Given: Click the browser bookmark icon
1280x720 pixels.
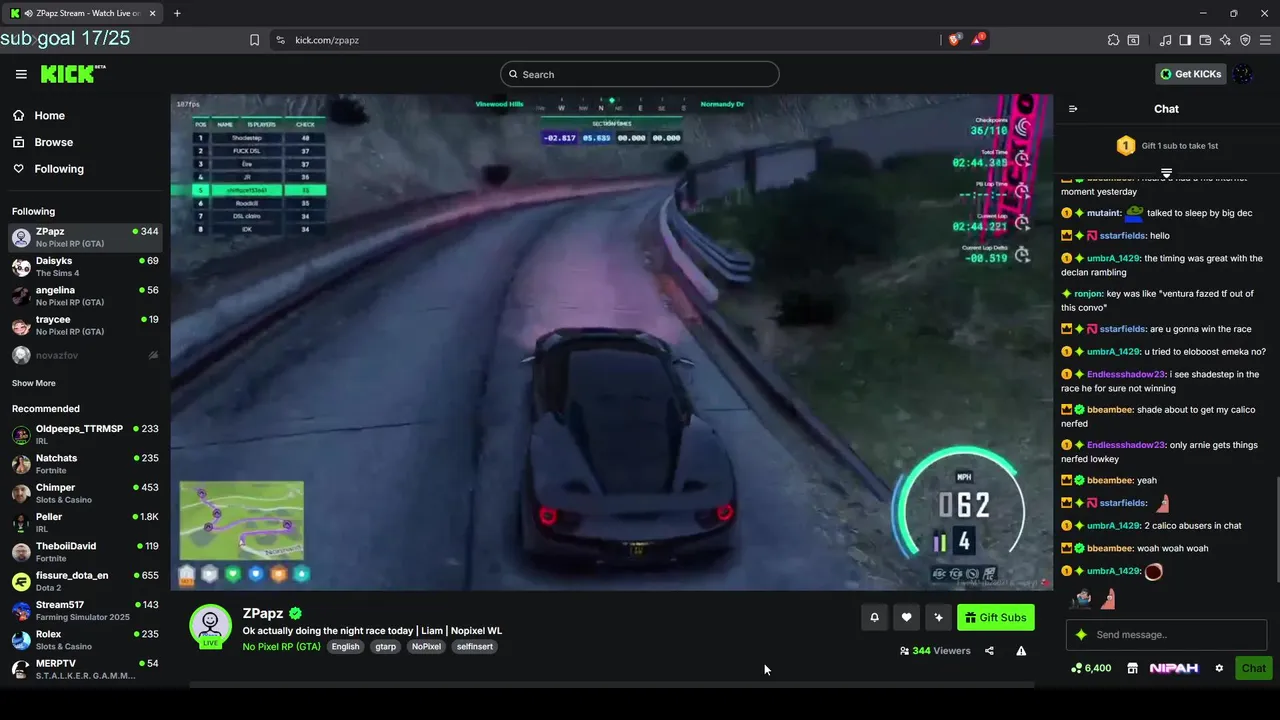Looking at the screenshot, I should 254,40.
